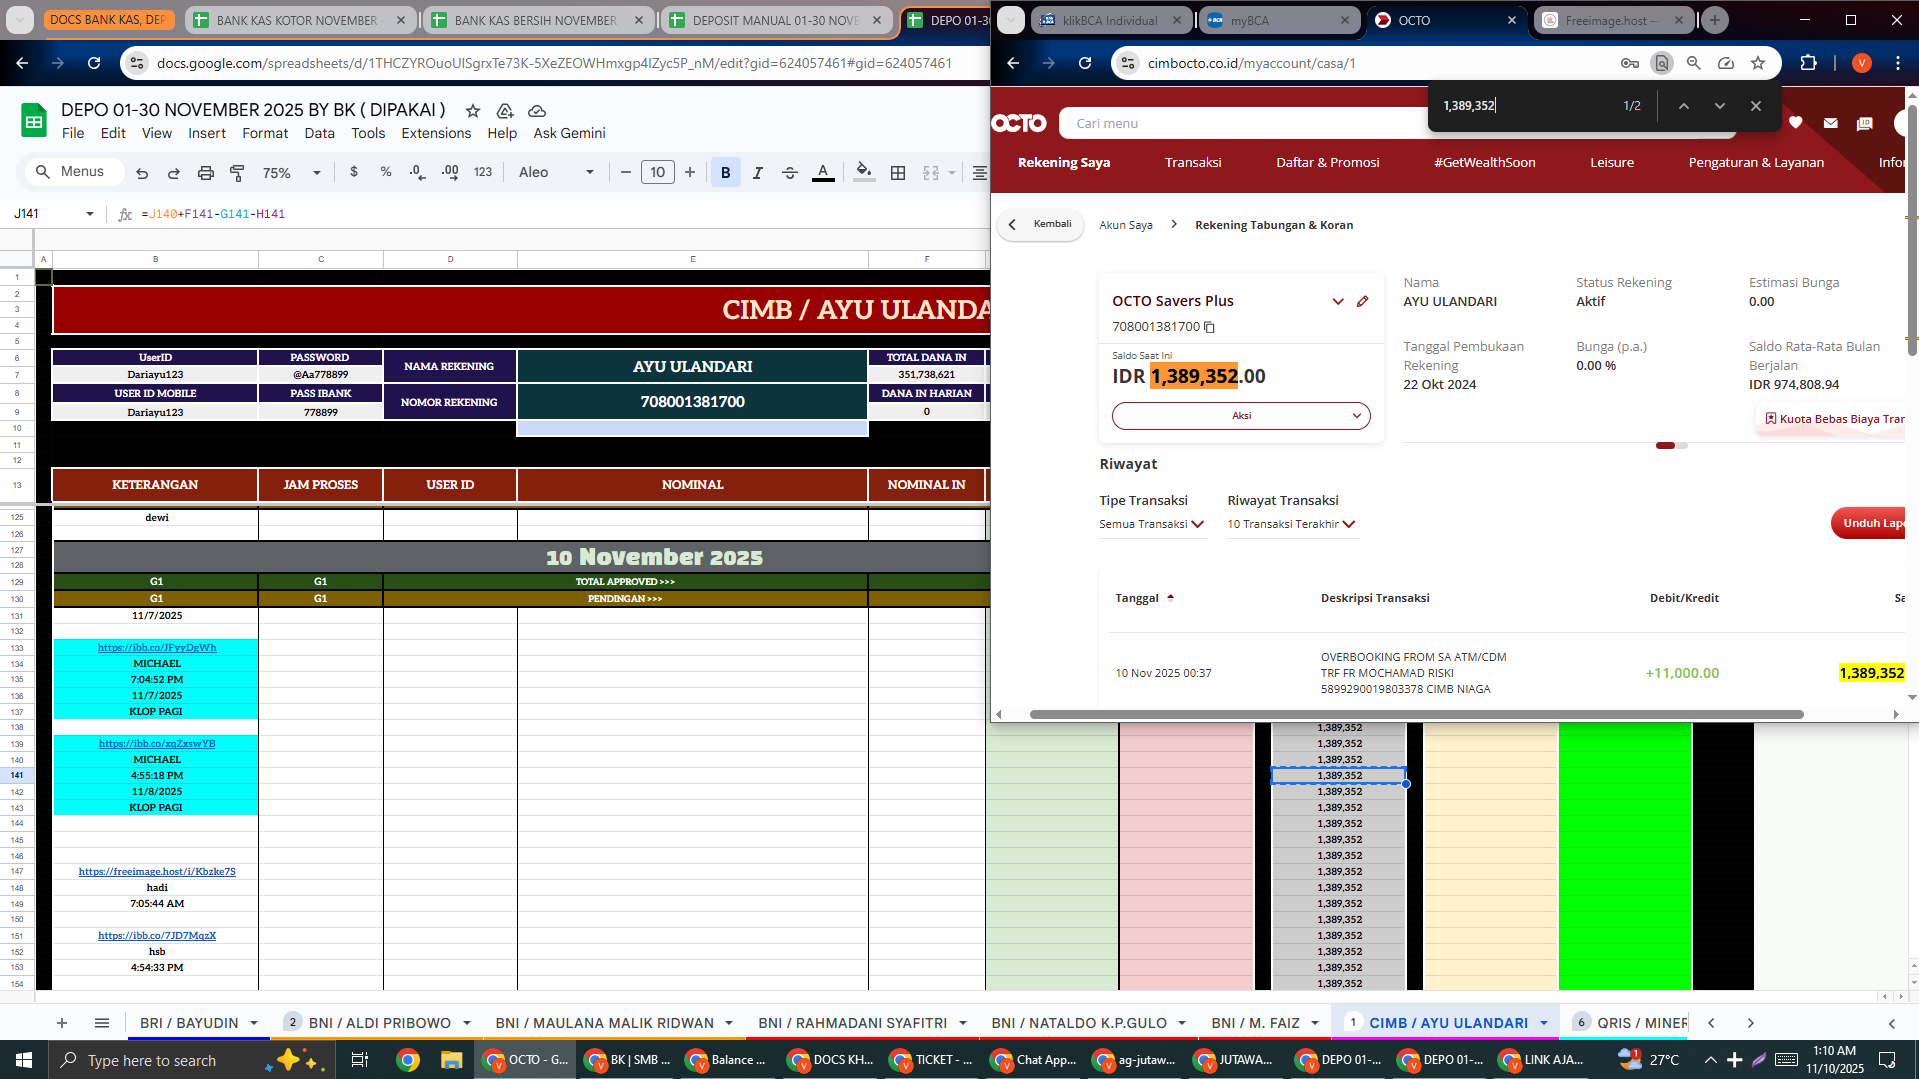
Task: Undo the last action in Sheets
Action: [142, 173]
